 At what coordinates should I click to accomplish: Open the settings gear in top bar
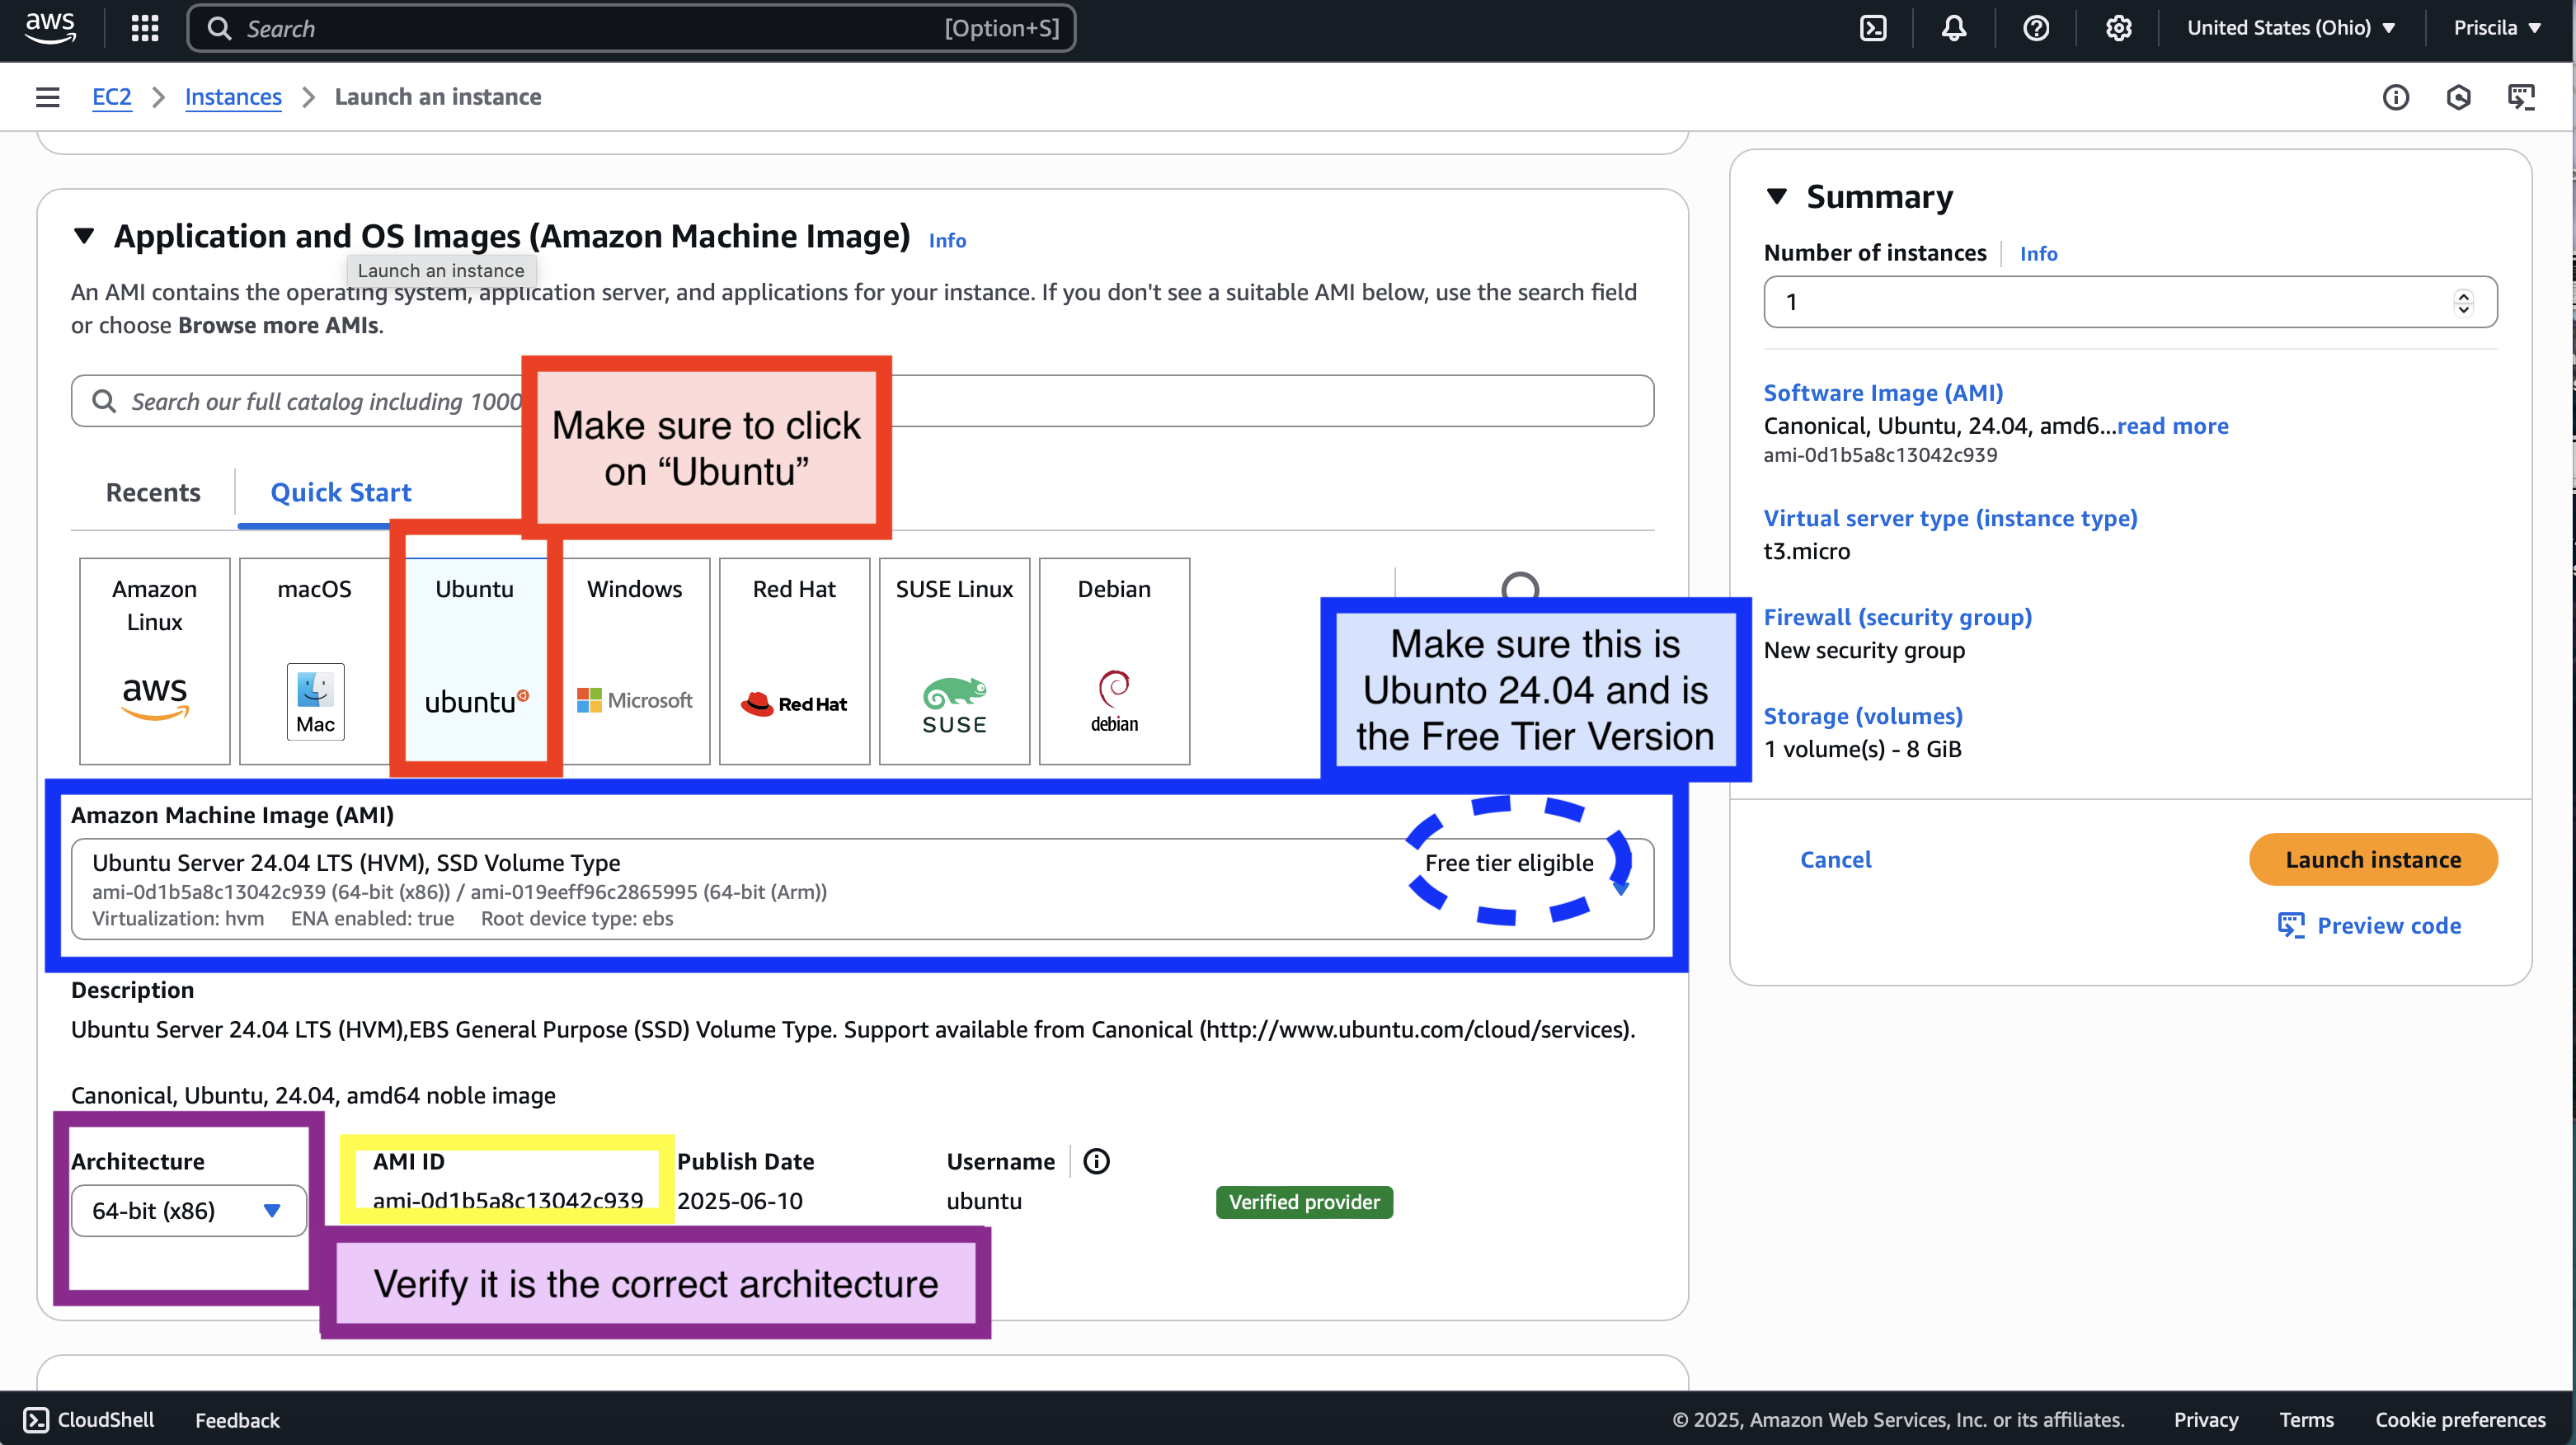click(x=2118, y=28)
